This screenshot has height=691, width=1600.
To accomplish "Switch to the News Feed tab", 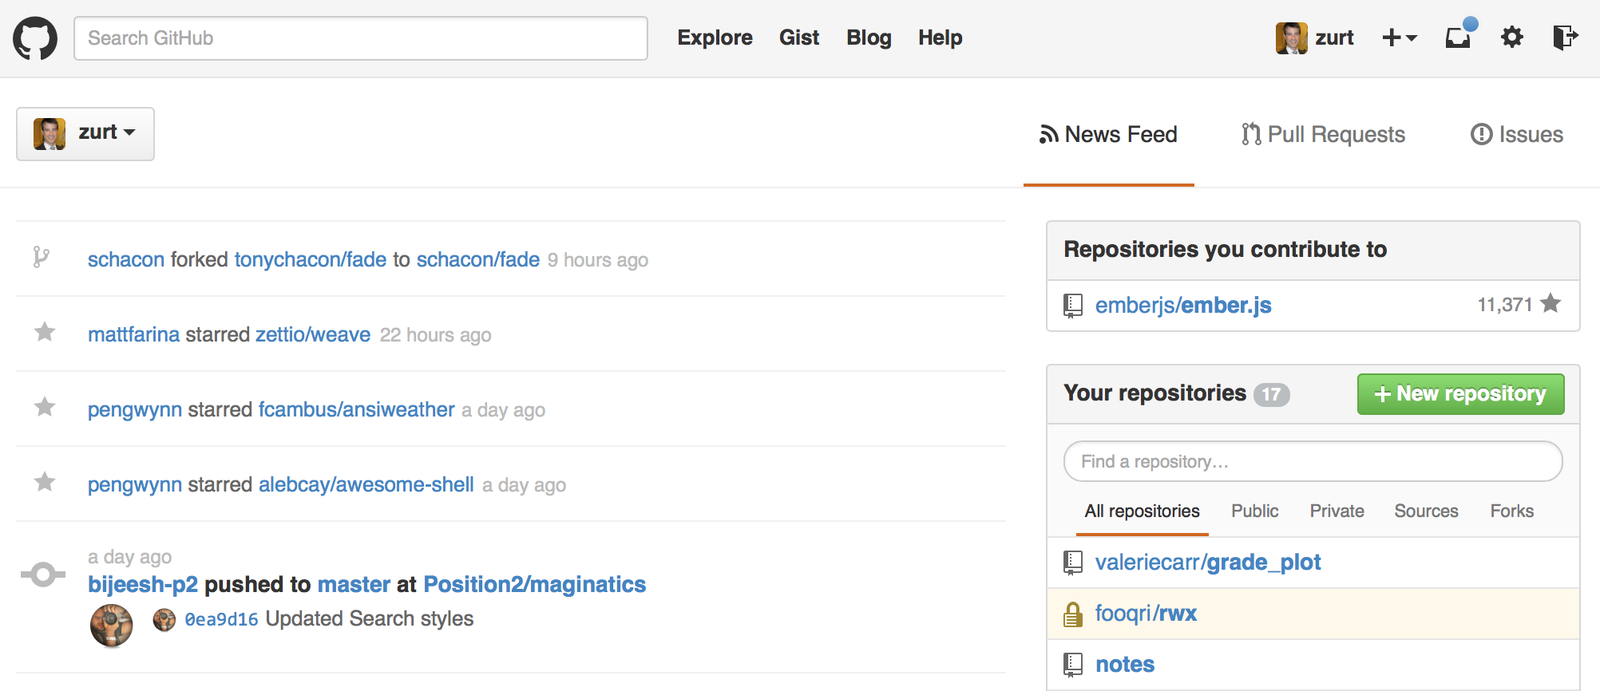I will (1108, 135).
